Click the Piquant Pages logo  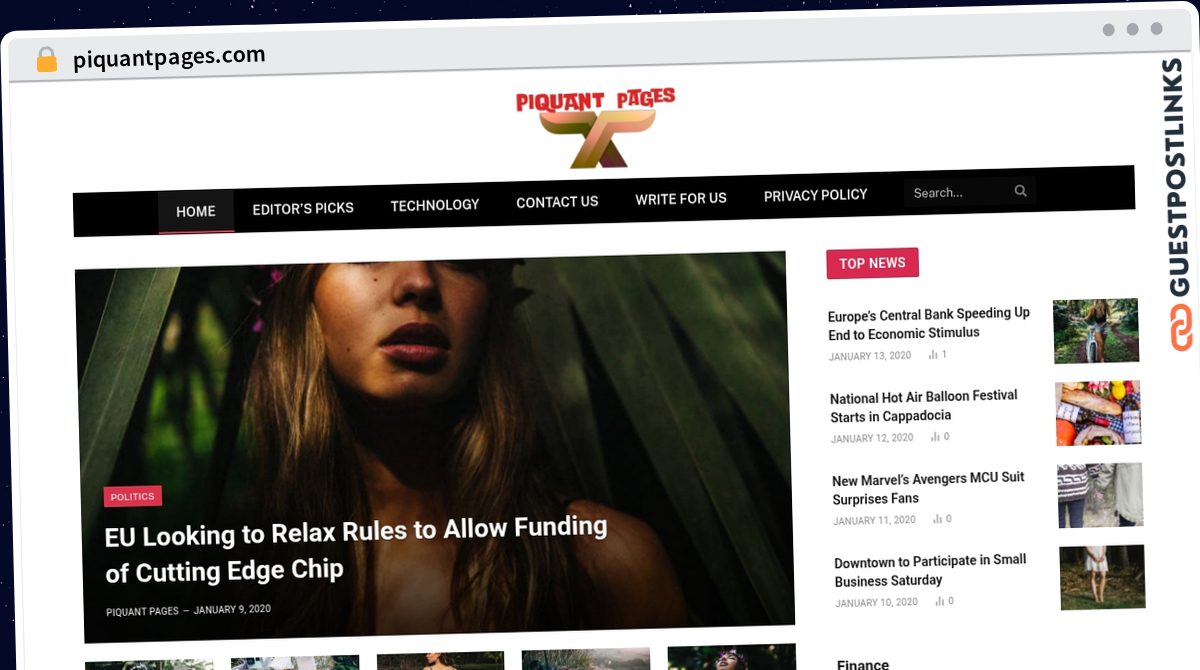596,127
